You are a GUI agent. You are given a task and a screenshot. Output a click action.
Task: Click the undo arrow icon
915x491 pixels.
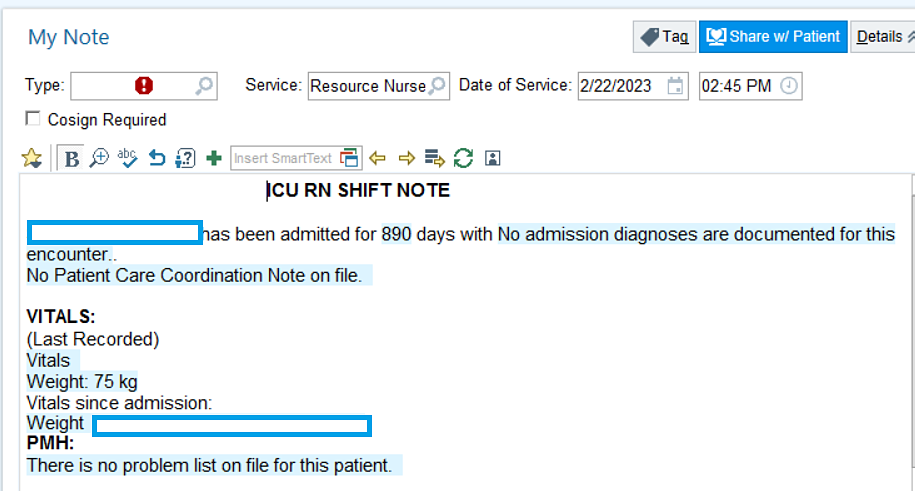pyautogui.click(x=156, y=158)
